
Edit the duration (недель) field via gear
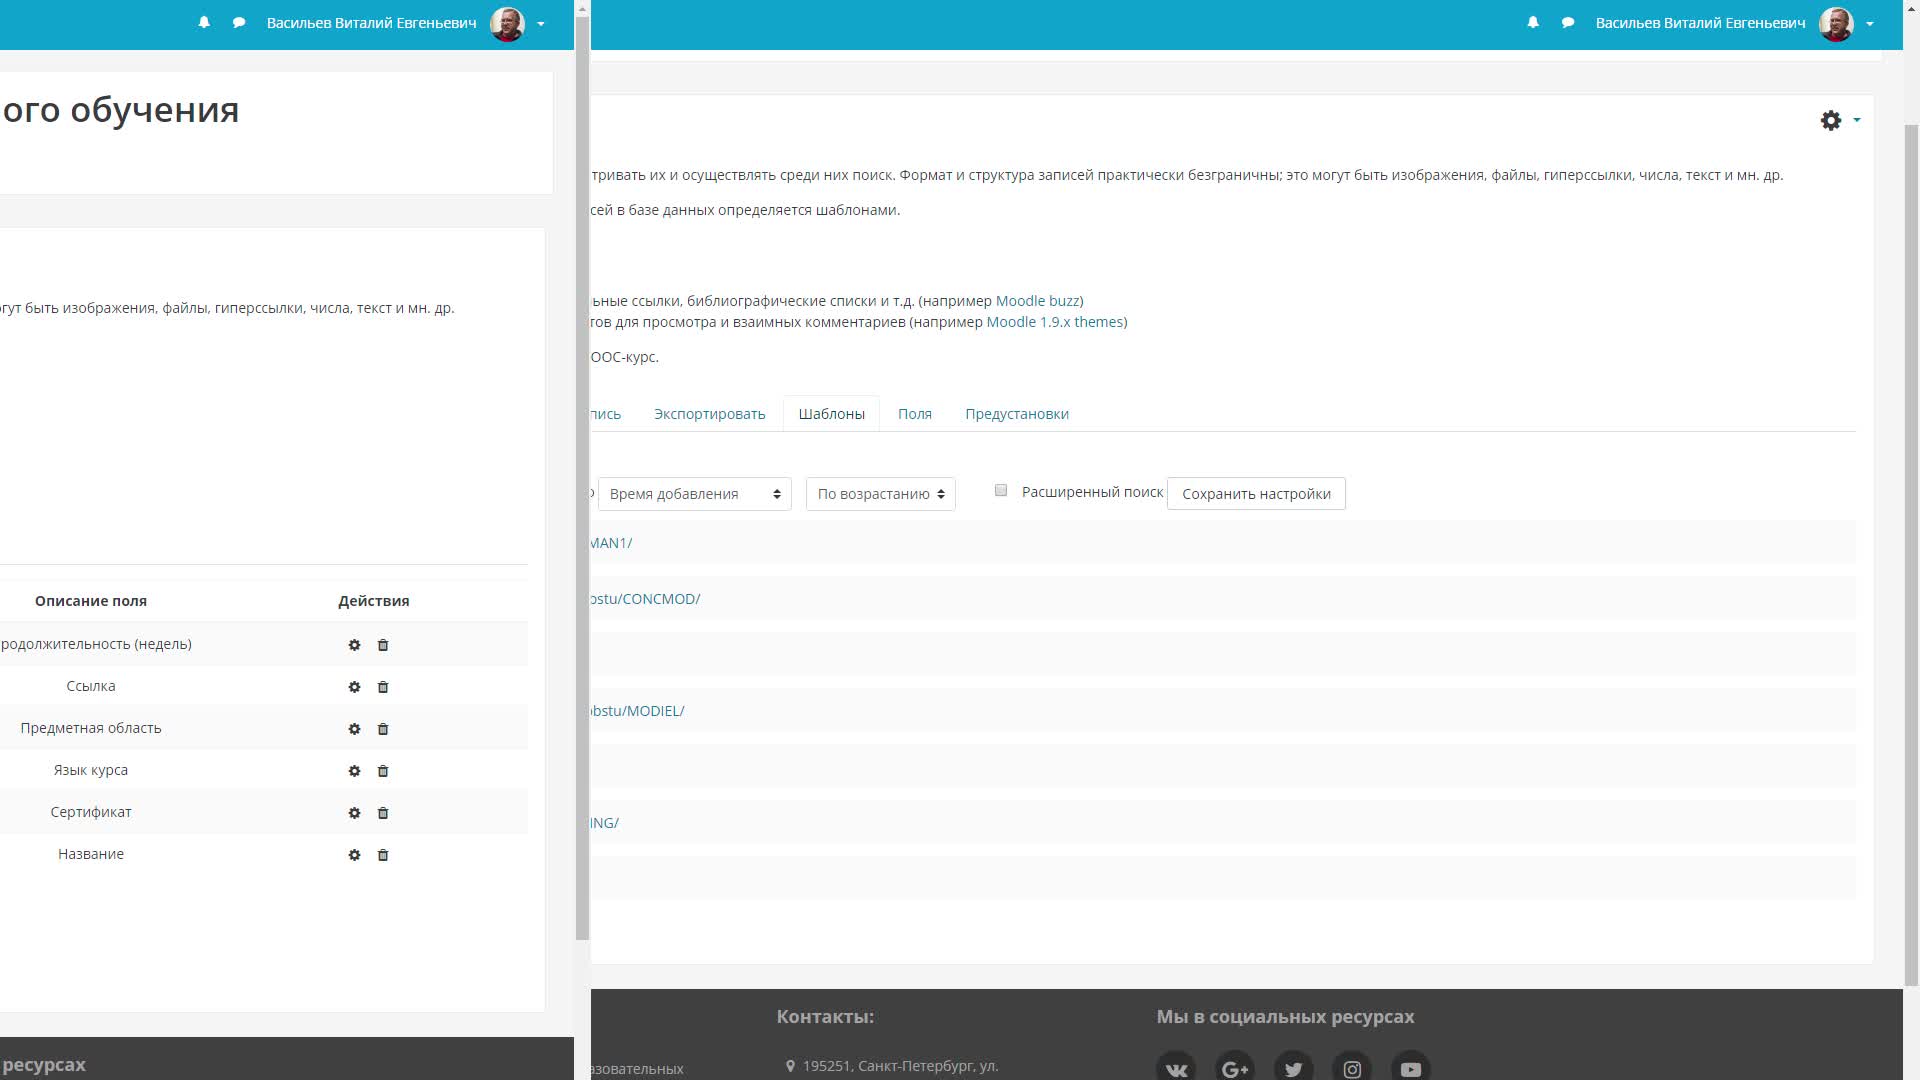pyautogui.click(x=354, y=645)
